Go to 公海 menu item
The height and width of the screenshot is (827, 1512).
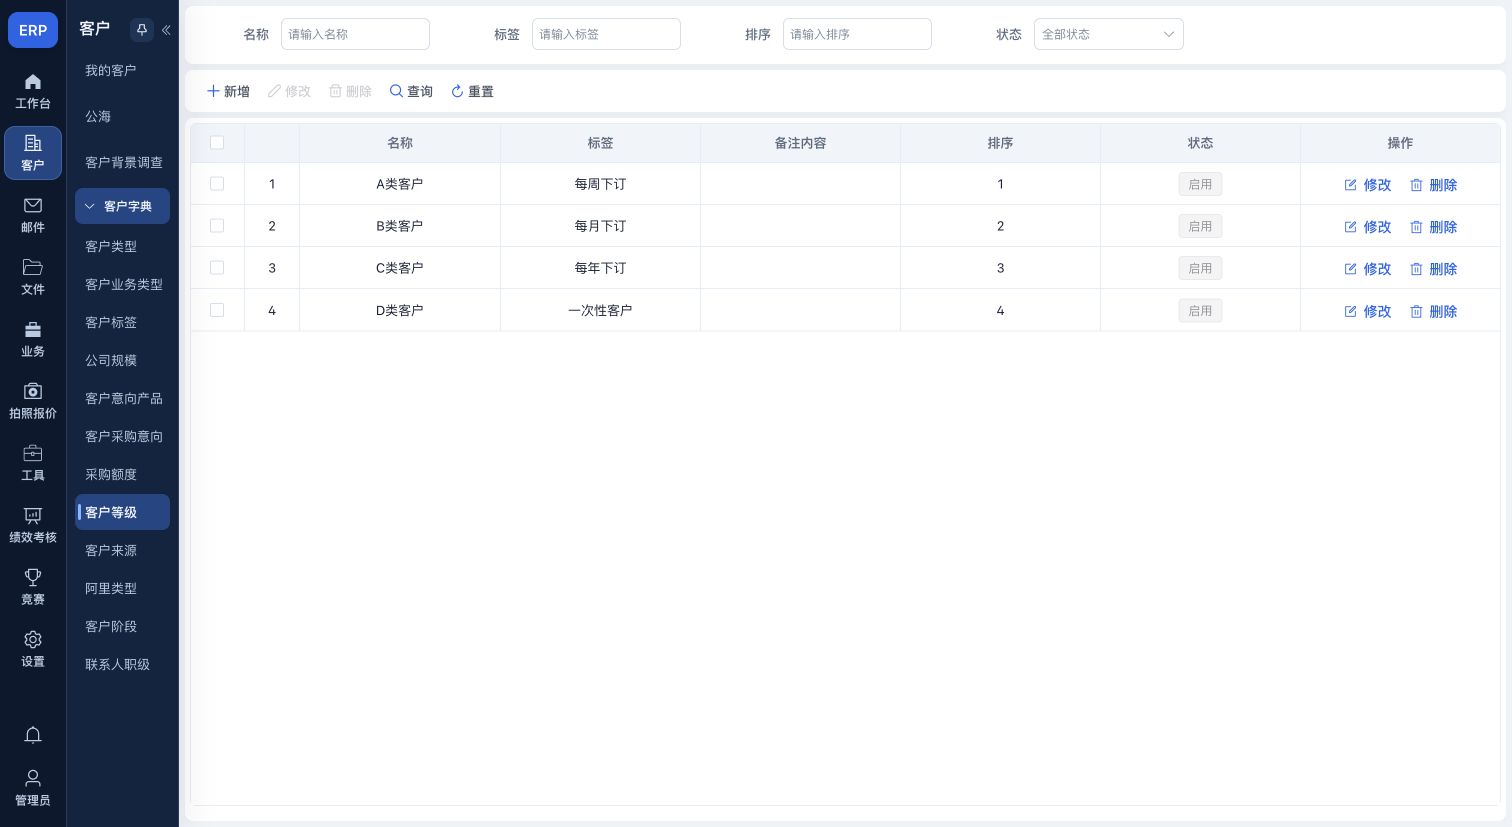click(122, 116)
